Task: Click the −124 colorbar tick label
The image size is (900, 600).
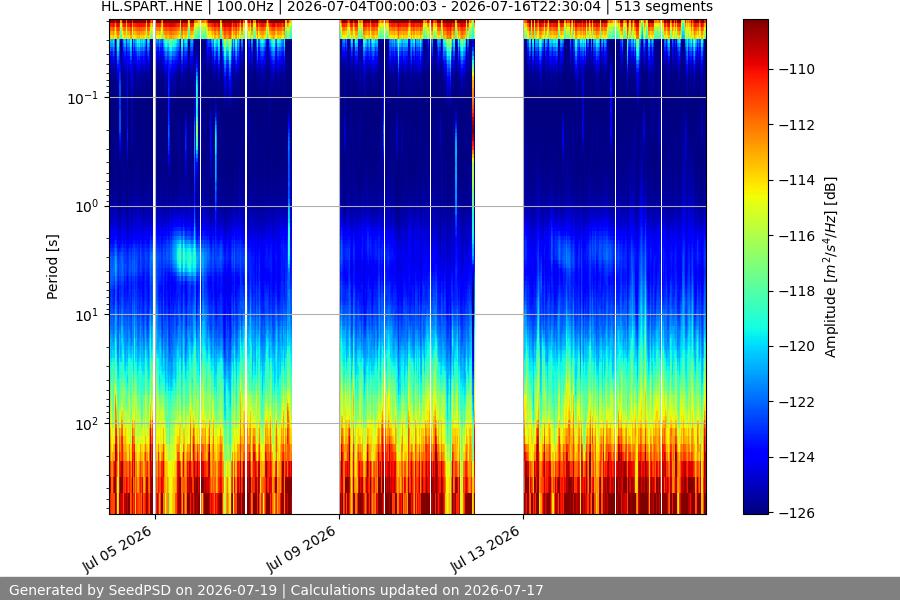Action: point(797,458)
